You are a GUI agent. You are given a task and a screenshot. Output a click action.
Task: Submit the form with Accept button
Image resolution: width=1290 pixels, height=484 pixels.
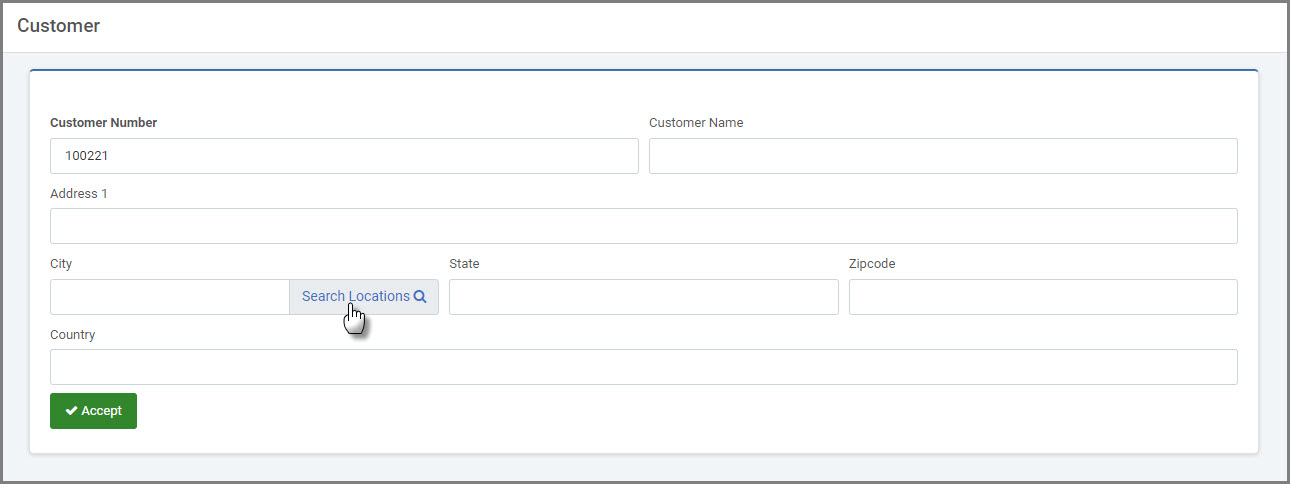point(93,411)
